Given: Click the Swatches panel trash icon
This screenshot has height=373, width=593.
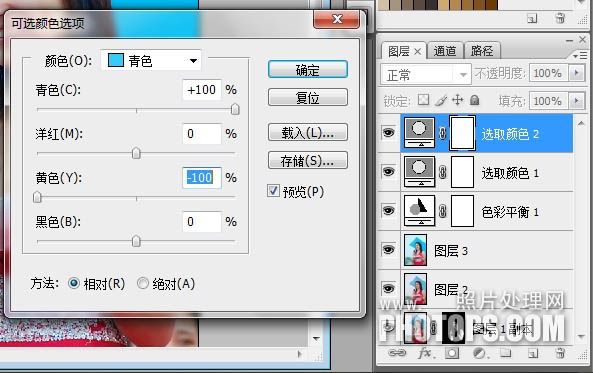Looking at the screenshot, I should [x=560, y=18].
